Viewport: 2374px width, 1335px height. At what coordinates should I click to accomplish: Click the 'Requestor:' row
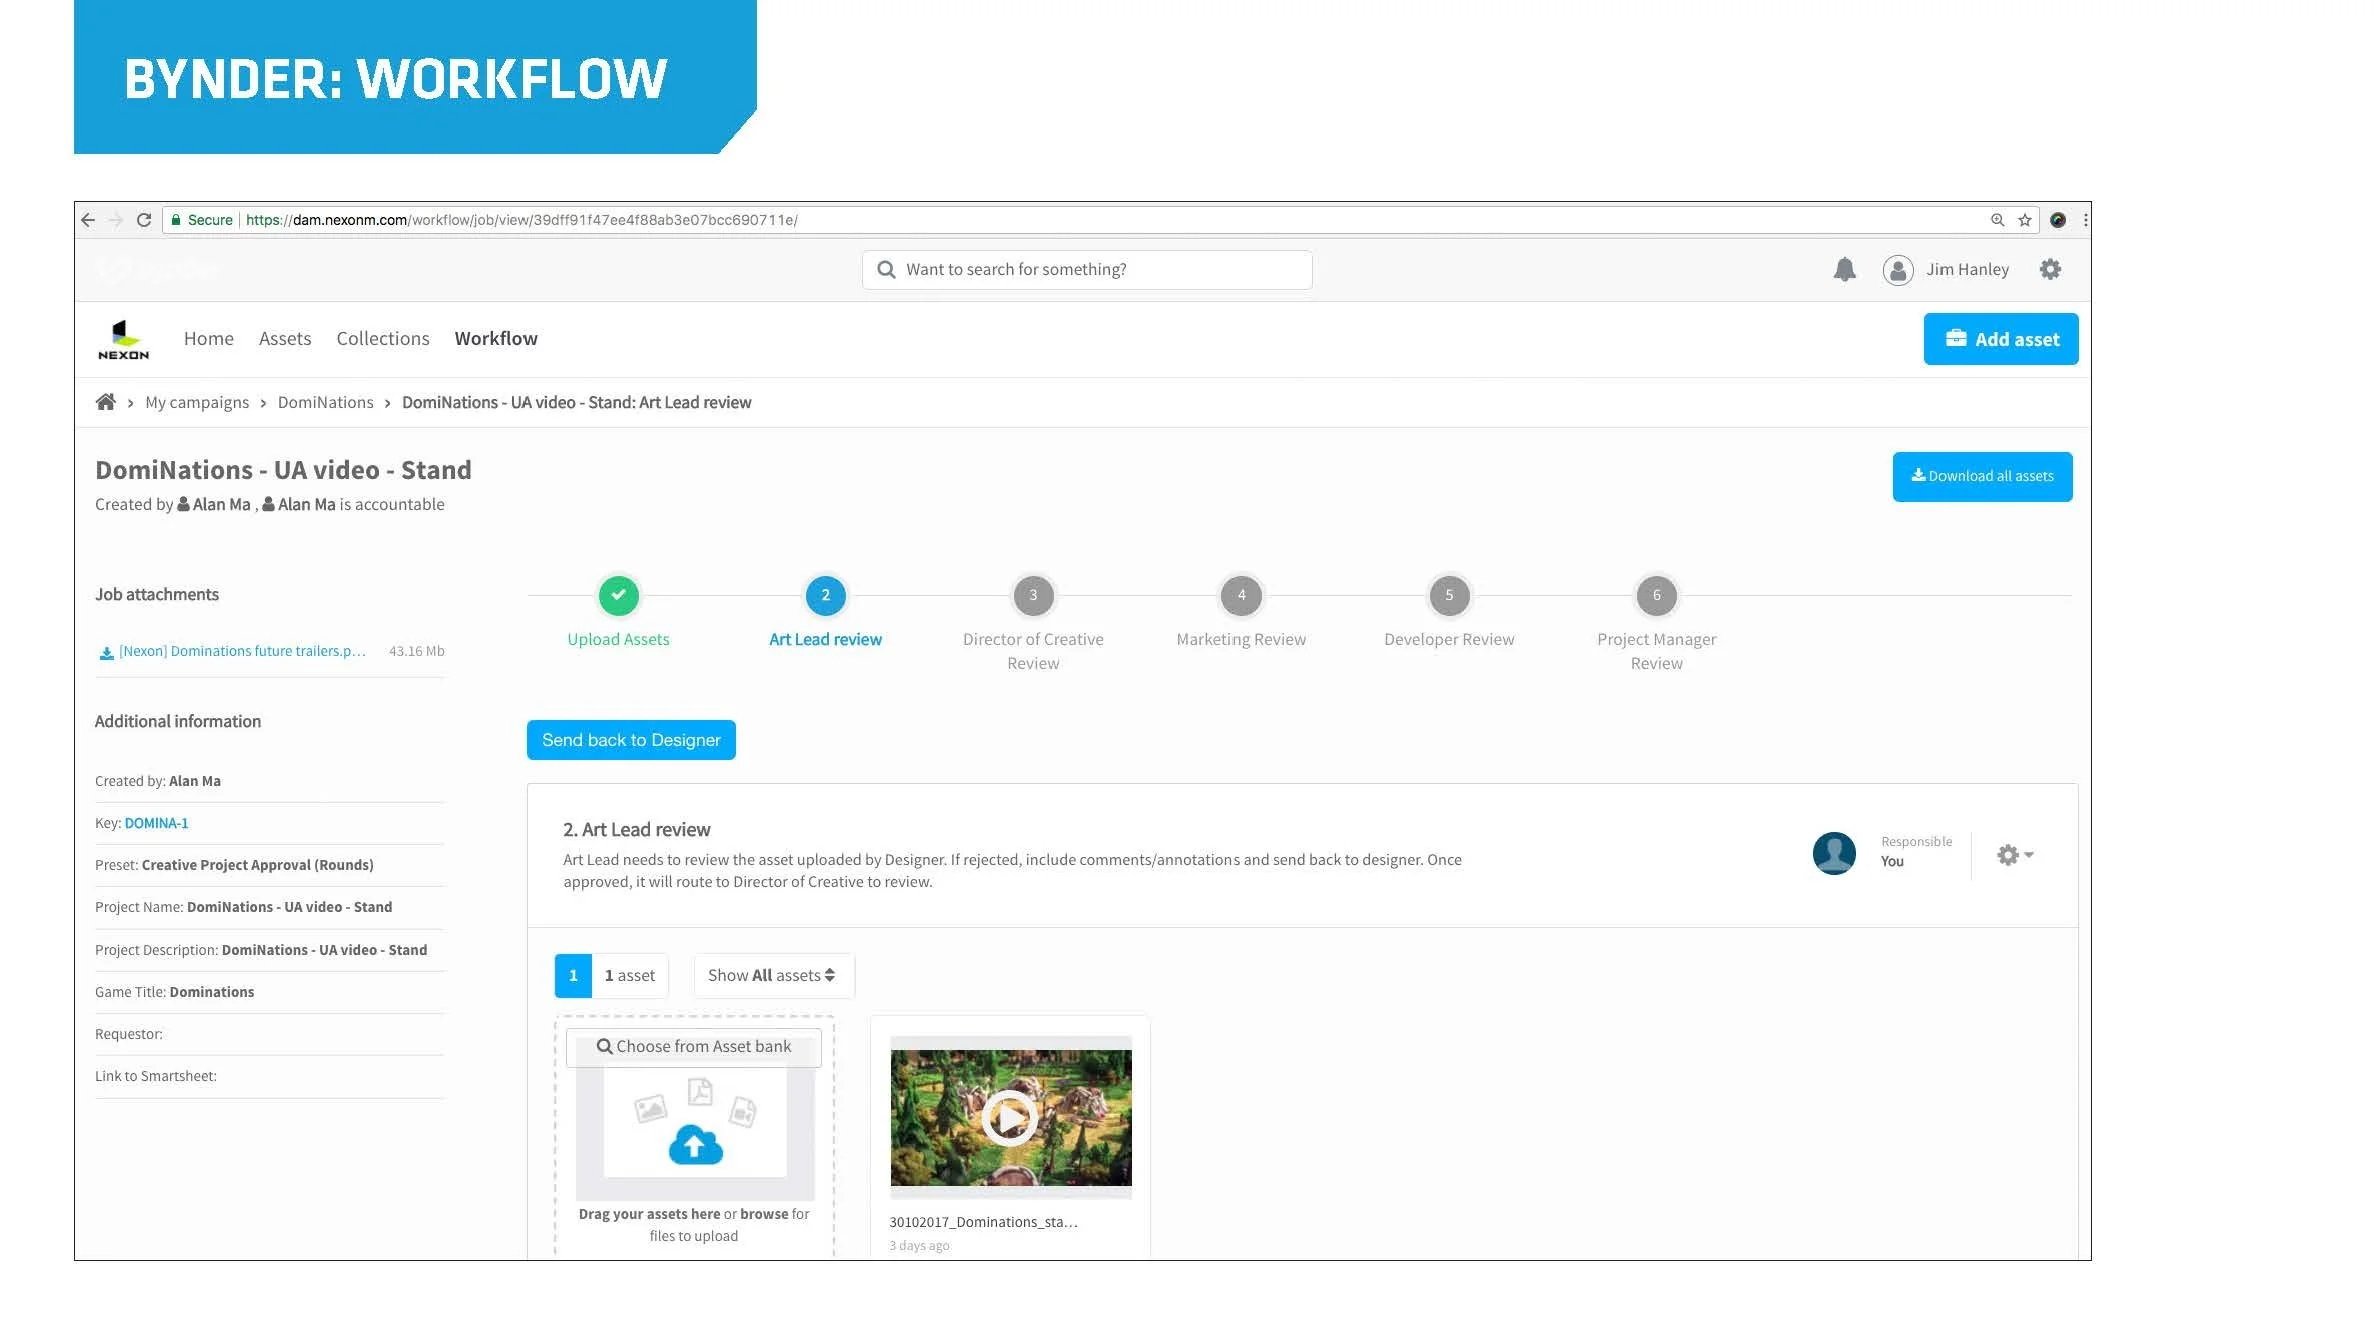pyautogui.click(x=269, y=1035)
